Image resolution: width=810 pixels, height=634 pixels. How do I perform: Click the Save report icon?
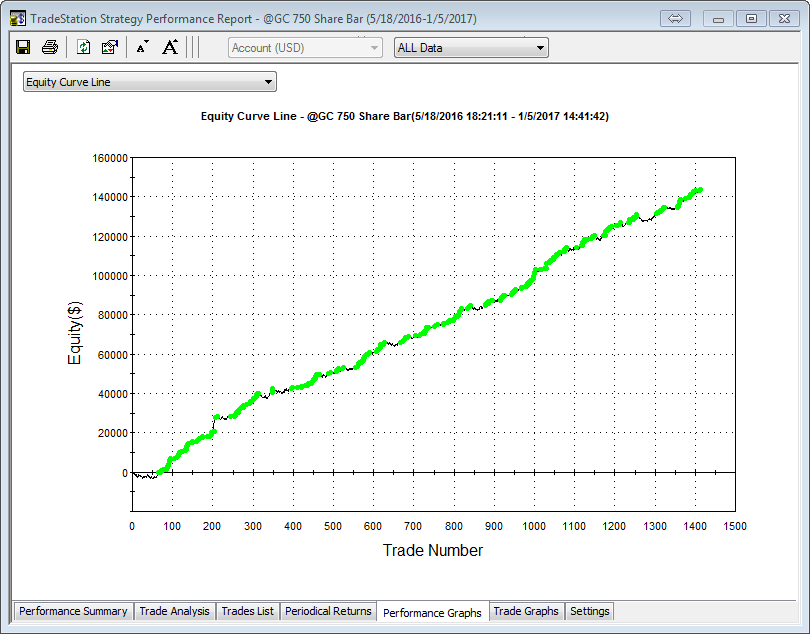[x=23, y=47]
